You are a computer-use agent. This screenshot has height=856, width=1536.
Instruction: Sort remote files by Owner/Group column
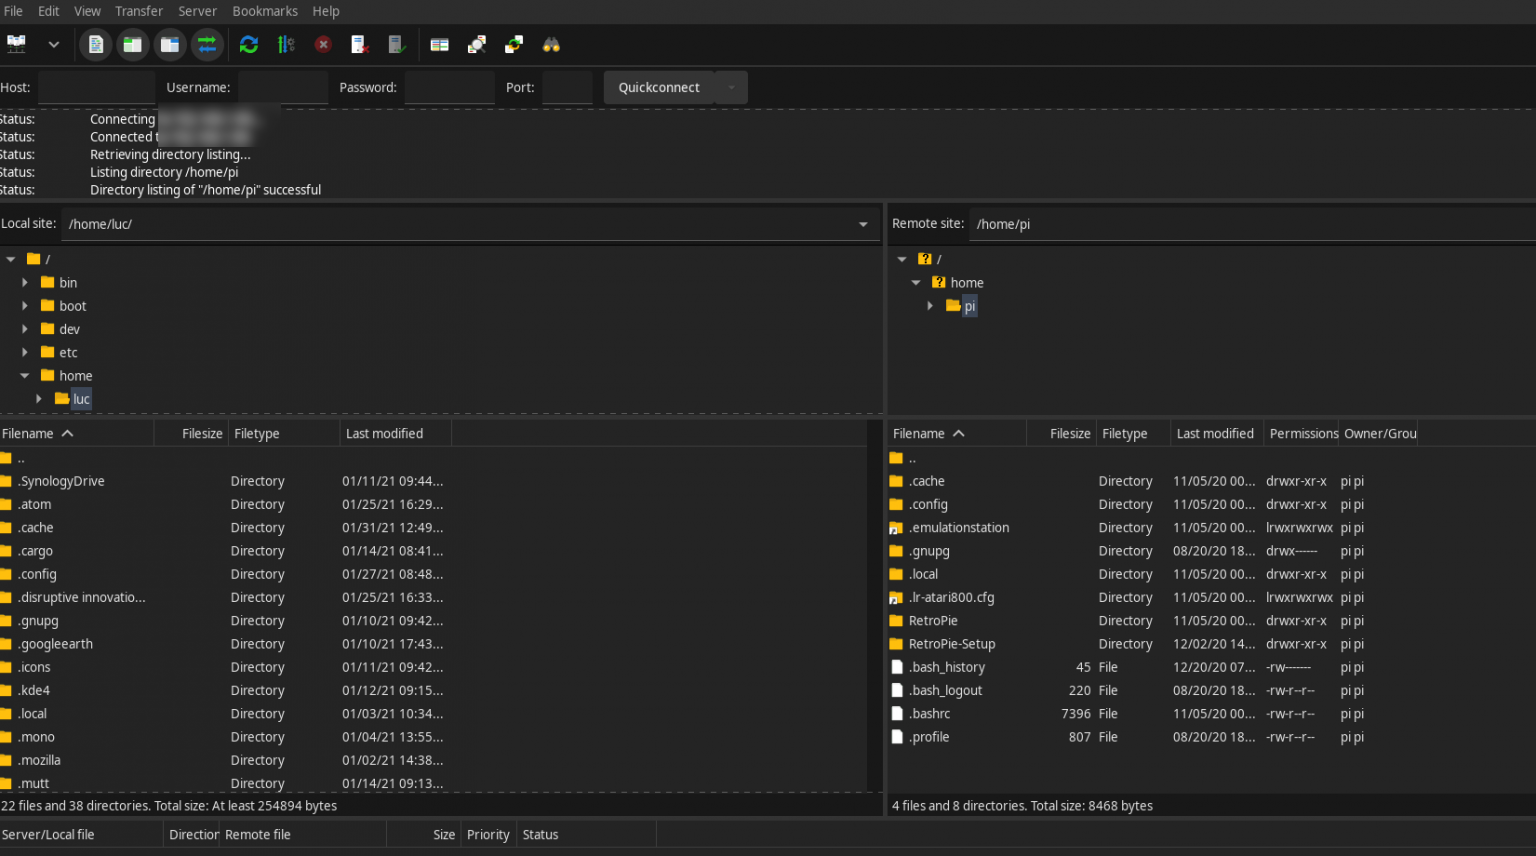(x=1380, y=434)
